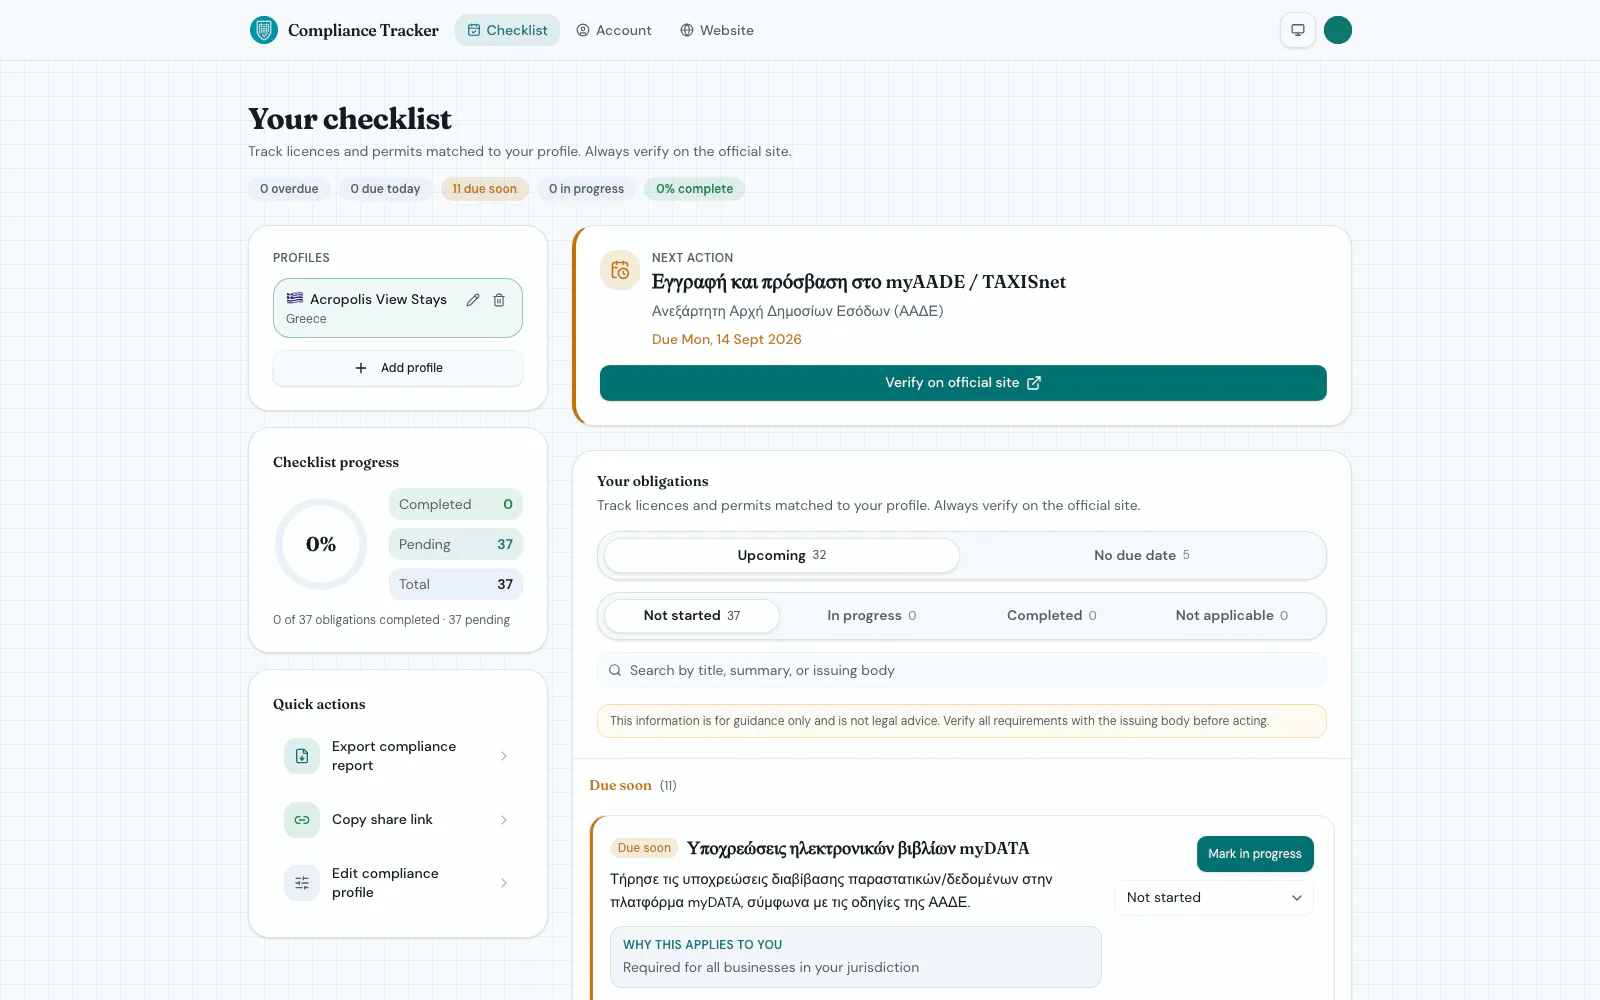This screenshot has height=1000, width=1600.
Task: Click the status dropdown chevron arrow
Action: pyautogui.click(x=1297, y=898)
